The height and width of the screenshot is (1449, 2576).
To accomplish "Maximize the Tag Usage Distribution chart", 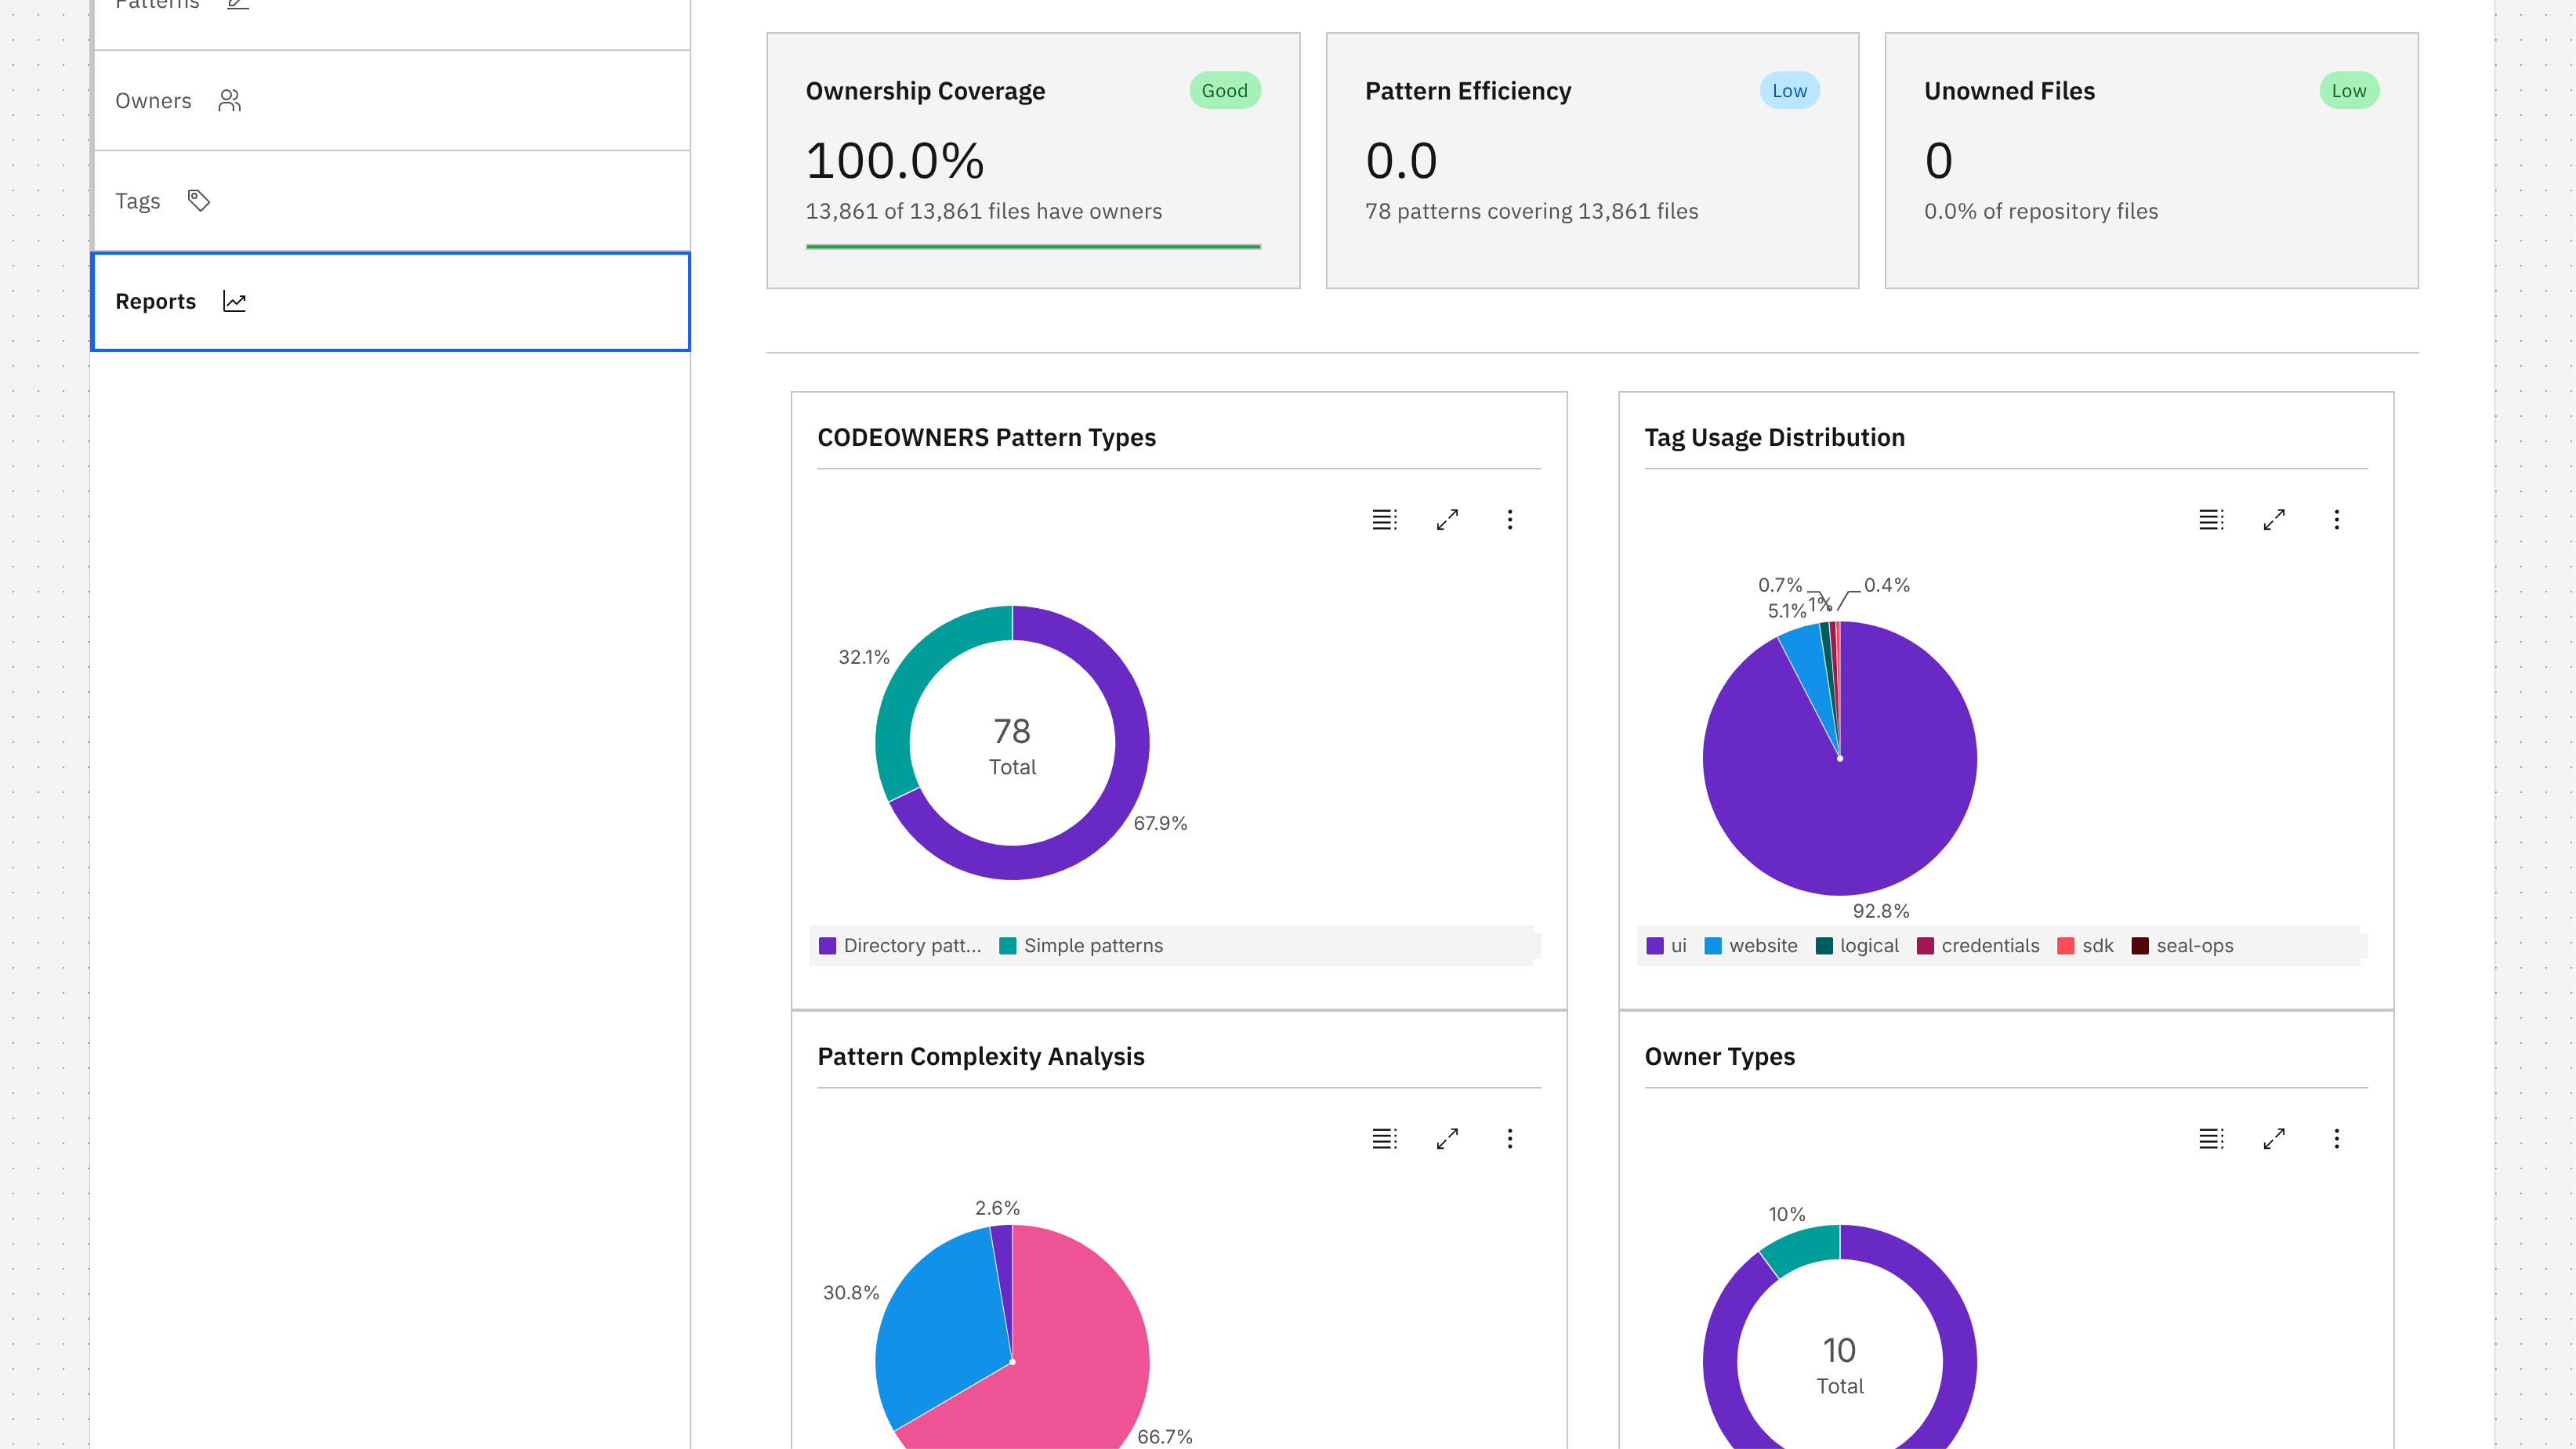I will tap(2274, 519).
